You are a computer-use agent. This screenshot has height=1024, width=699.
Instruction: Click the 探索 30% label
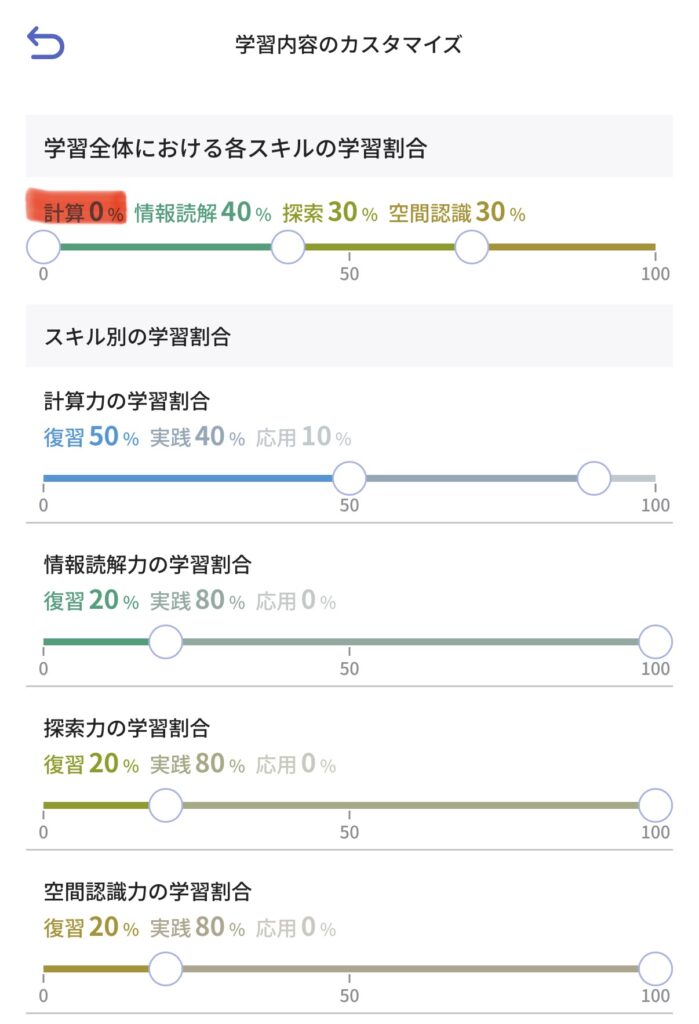[330, 212]
